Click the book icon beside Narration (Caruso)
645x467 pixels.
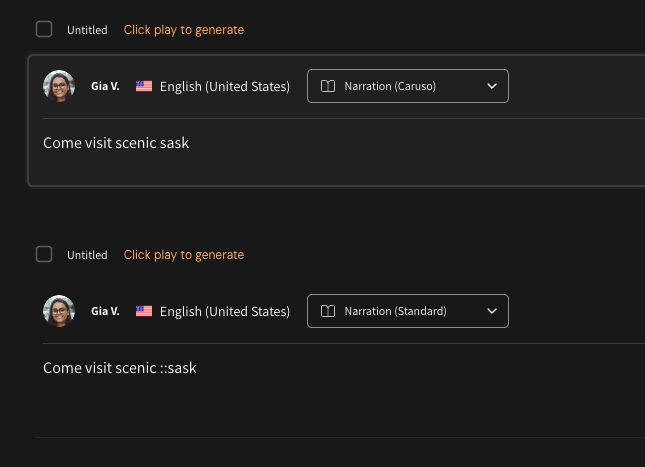tap(327, 86)
